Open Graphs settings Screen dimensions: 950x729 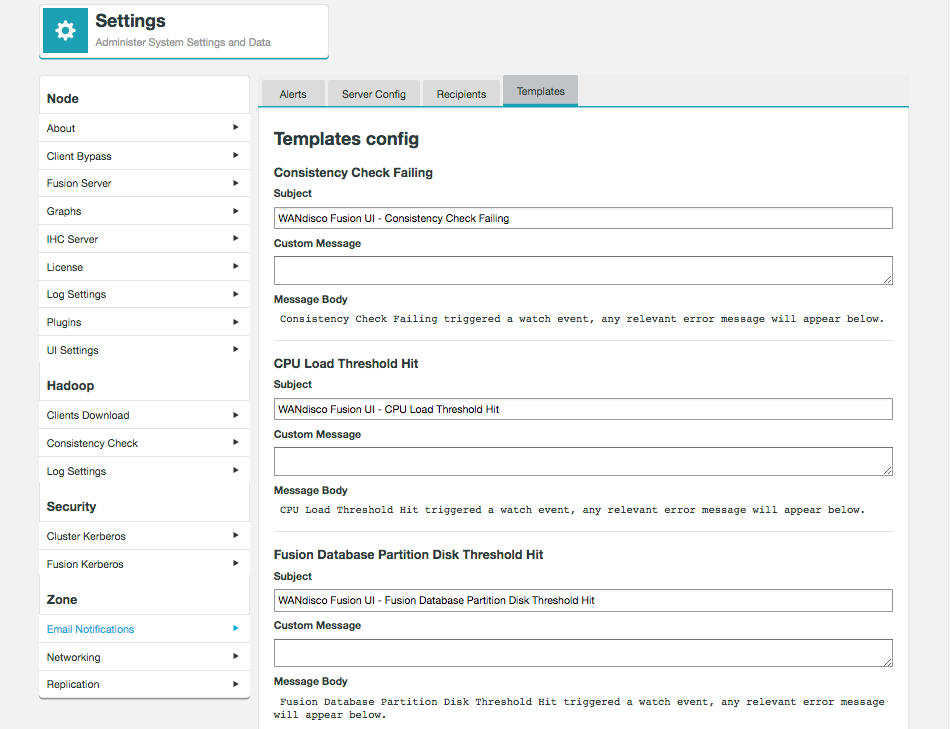pos(144,211)
